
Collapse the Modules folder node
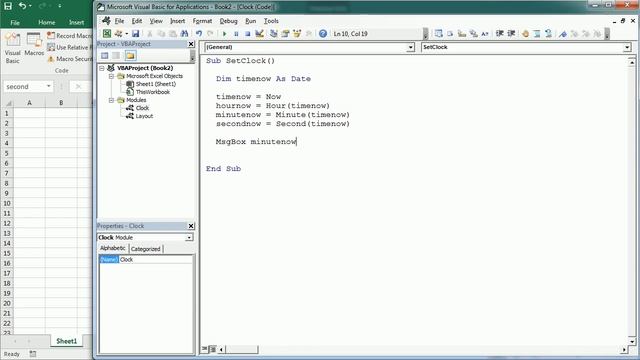[x=111, y=100]
